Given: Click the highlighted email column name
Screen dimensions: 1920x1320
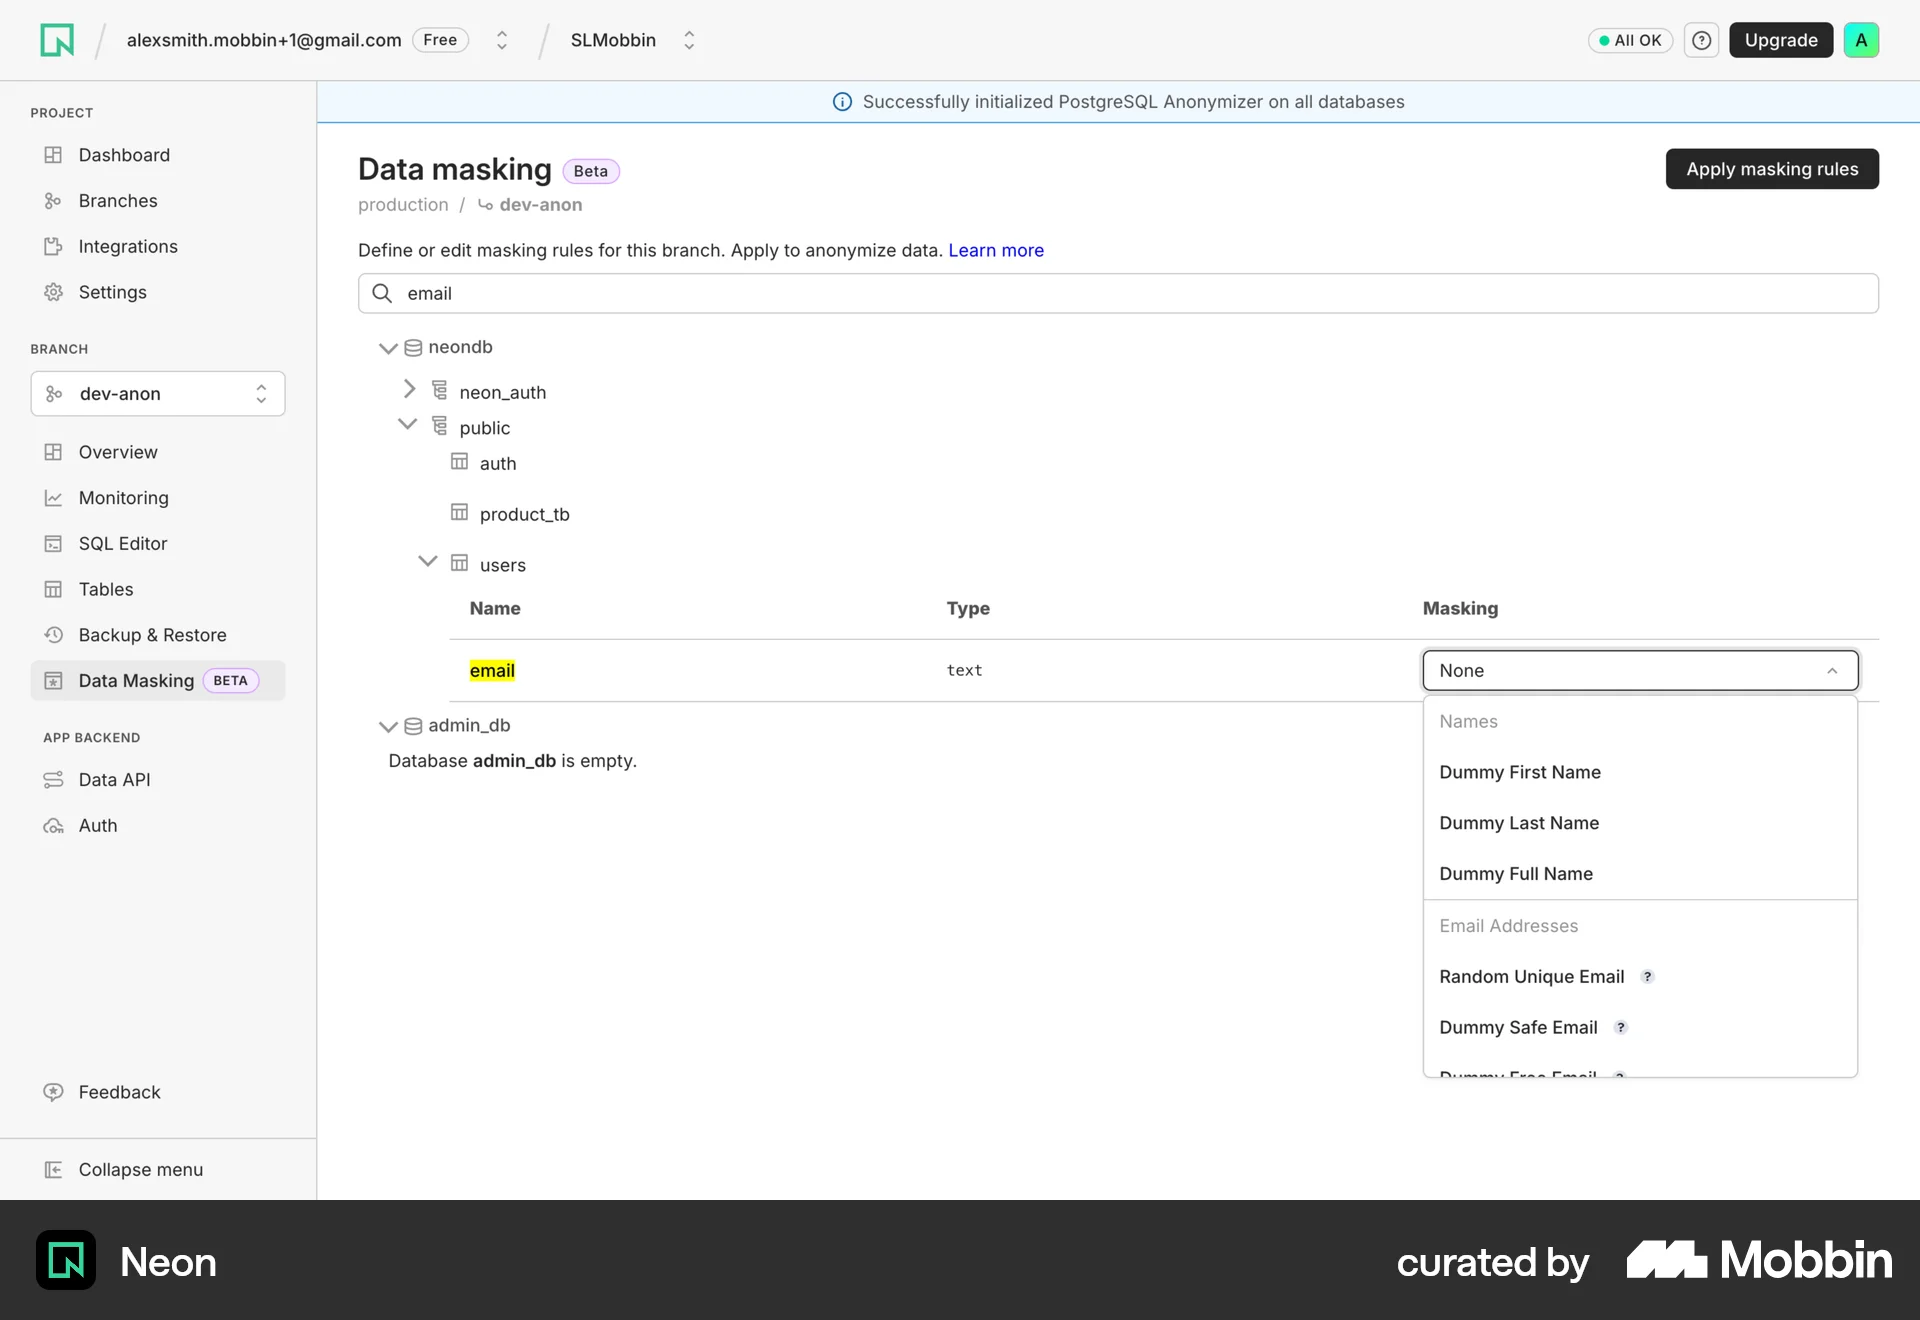Looking at the screenshot, I should pos(492,671).
